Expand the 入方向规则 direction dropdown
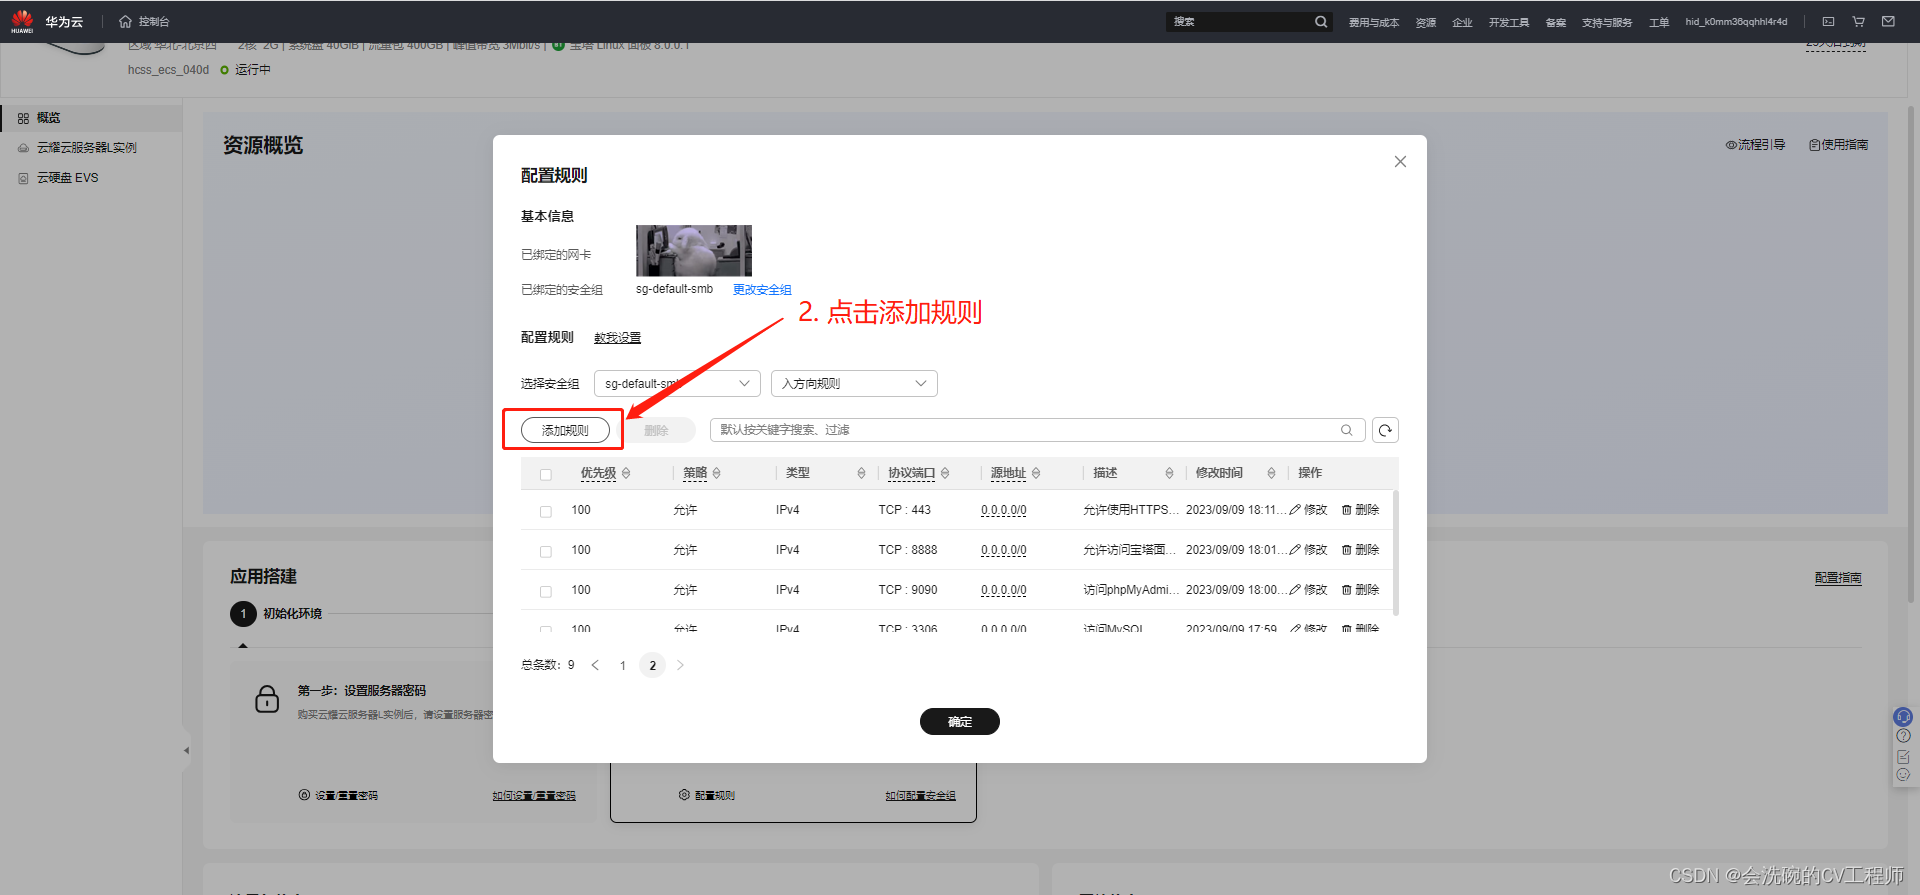The image size is (1920, 895). click(854, 384)
